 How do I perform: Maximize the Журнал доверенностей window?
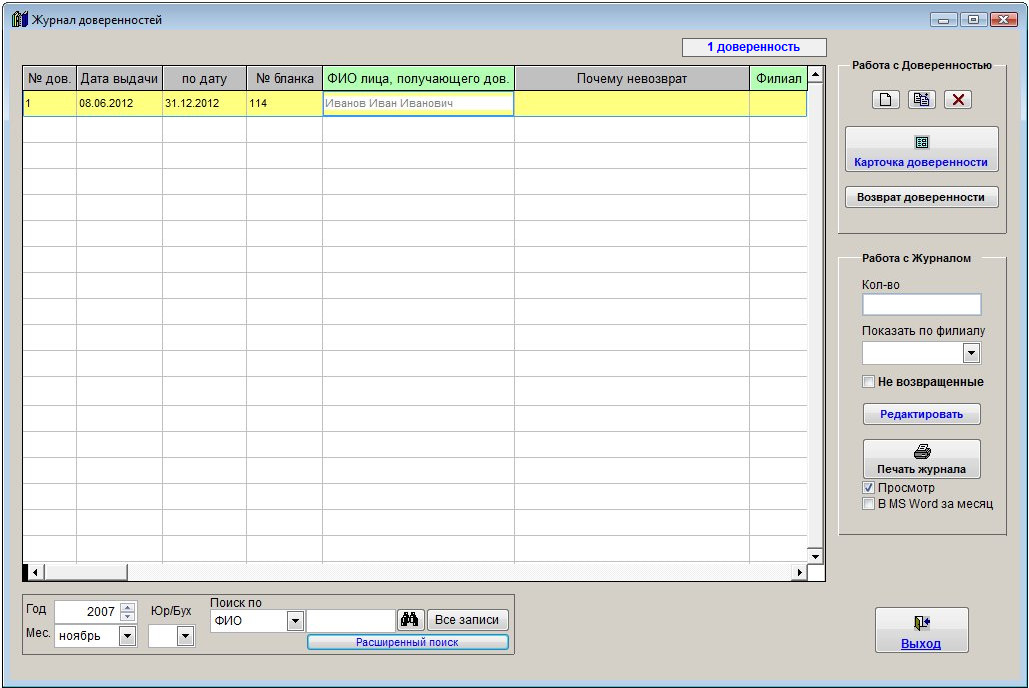[973, 20]
